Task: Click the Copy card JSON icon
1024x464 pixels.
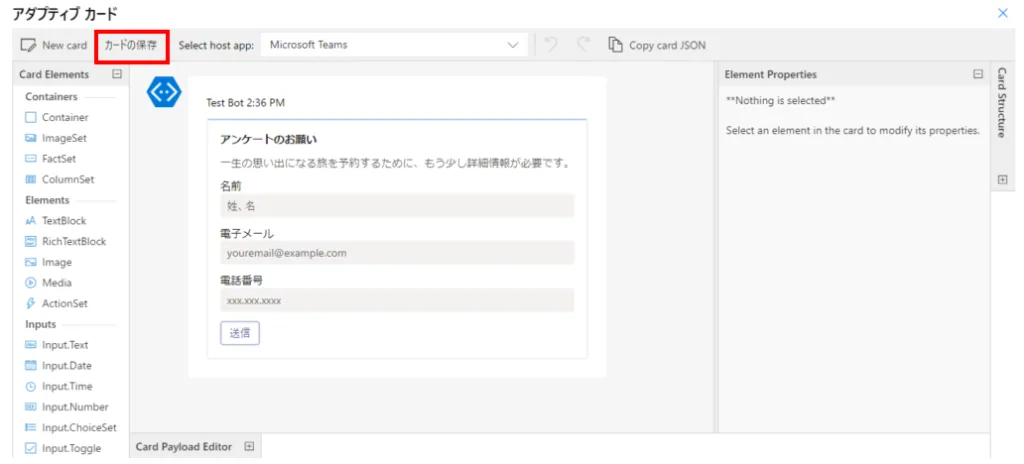Action: (615, 45)
